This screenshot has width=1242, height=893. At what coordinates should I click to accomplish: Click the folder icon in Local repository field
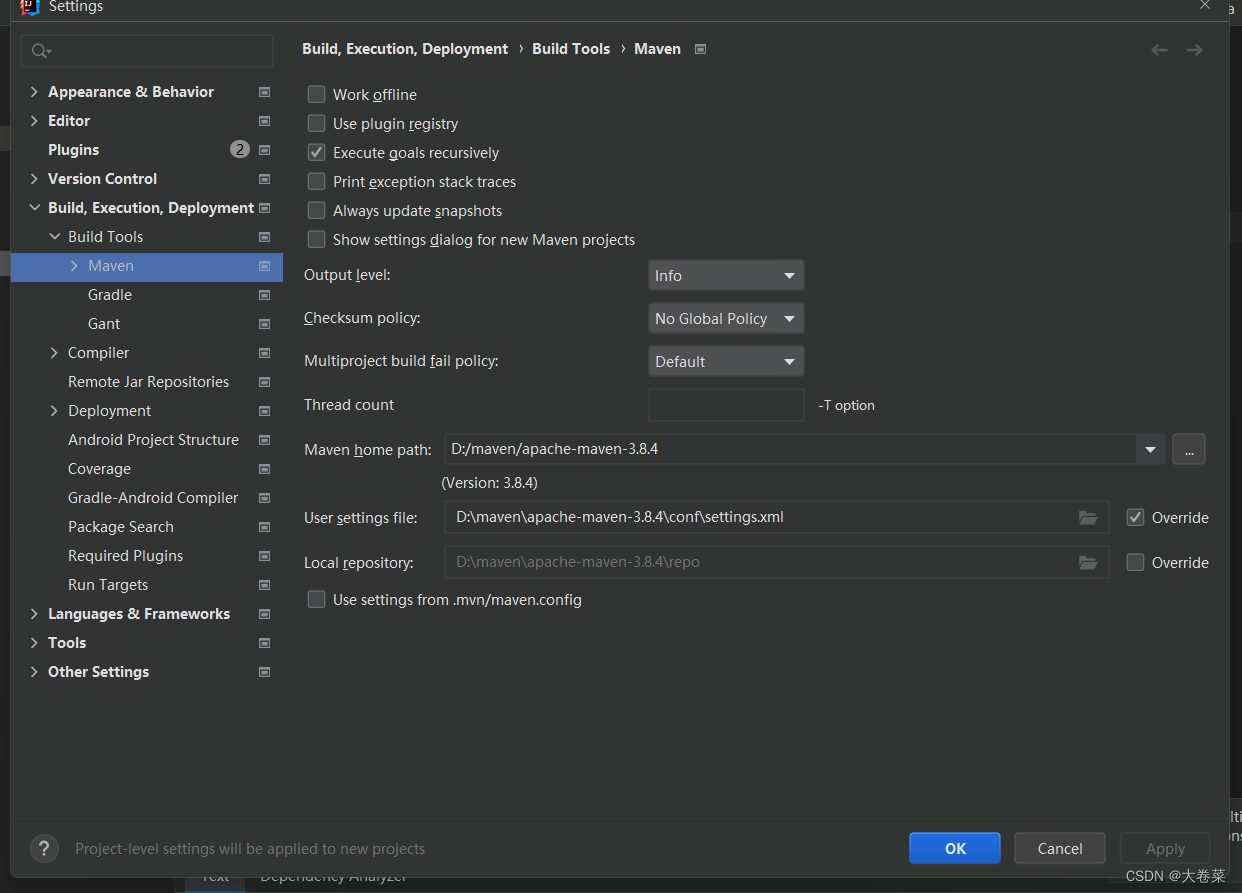click(1088, 563)
